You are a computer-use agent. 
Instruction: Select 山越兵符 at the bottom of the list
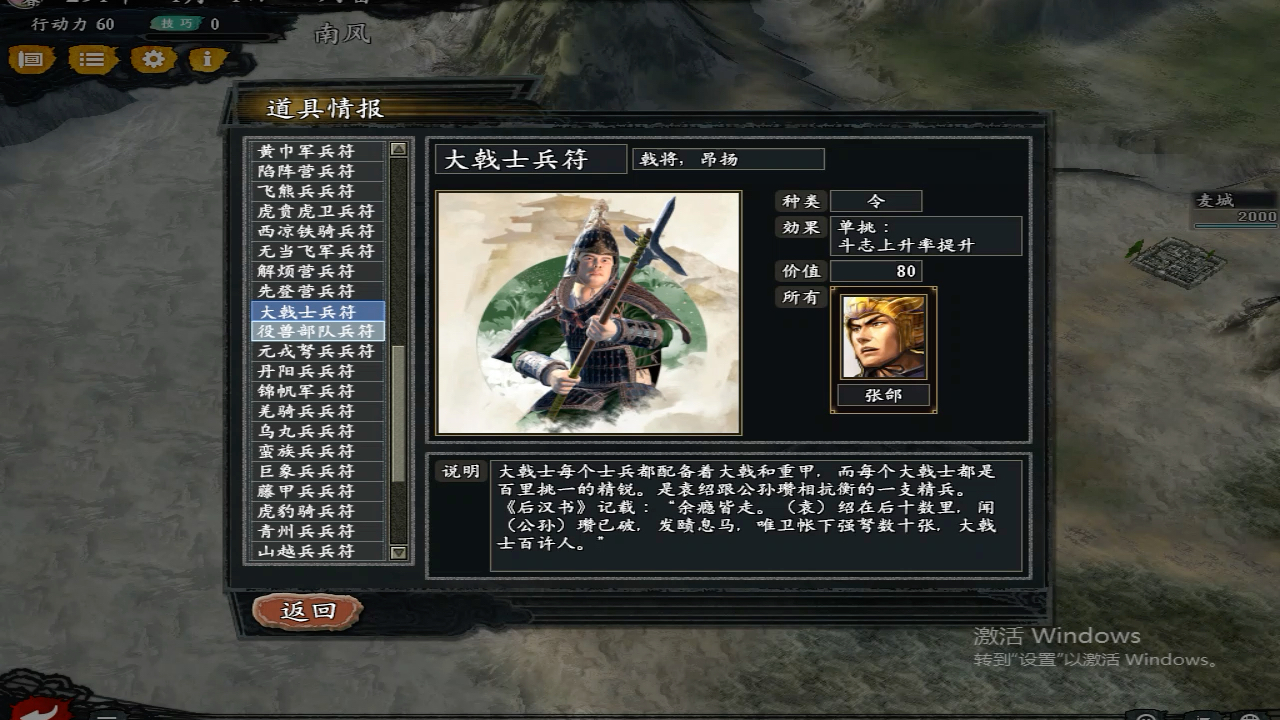click(318, 551)
